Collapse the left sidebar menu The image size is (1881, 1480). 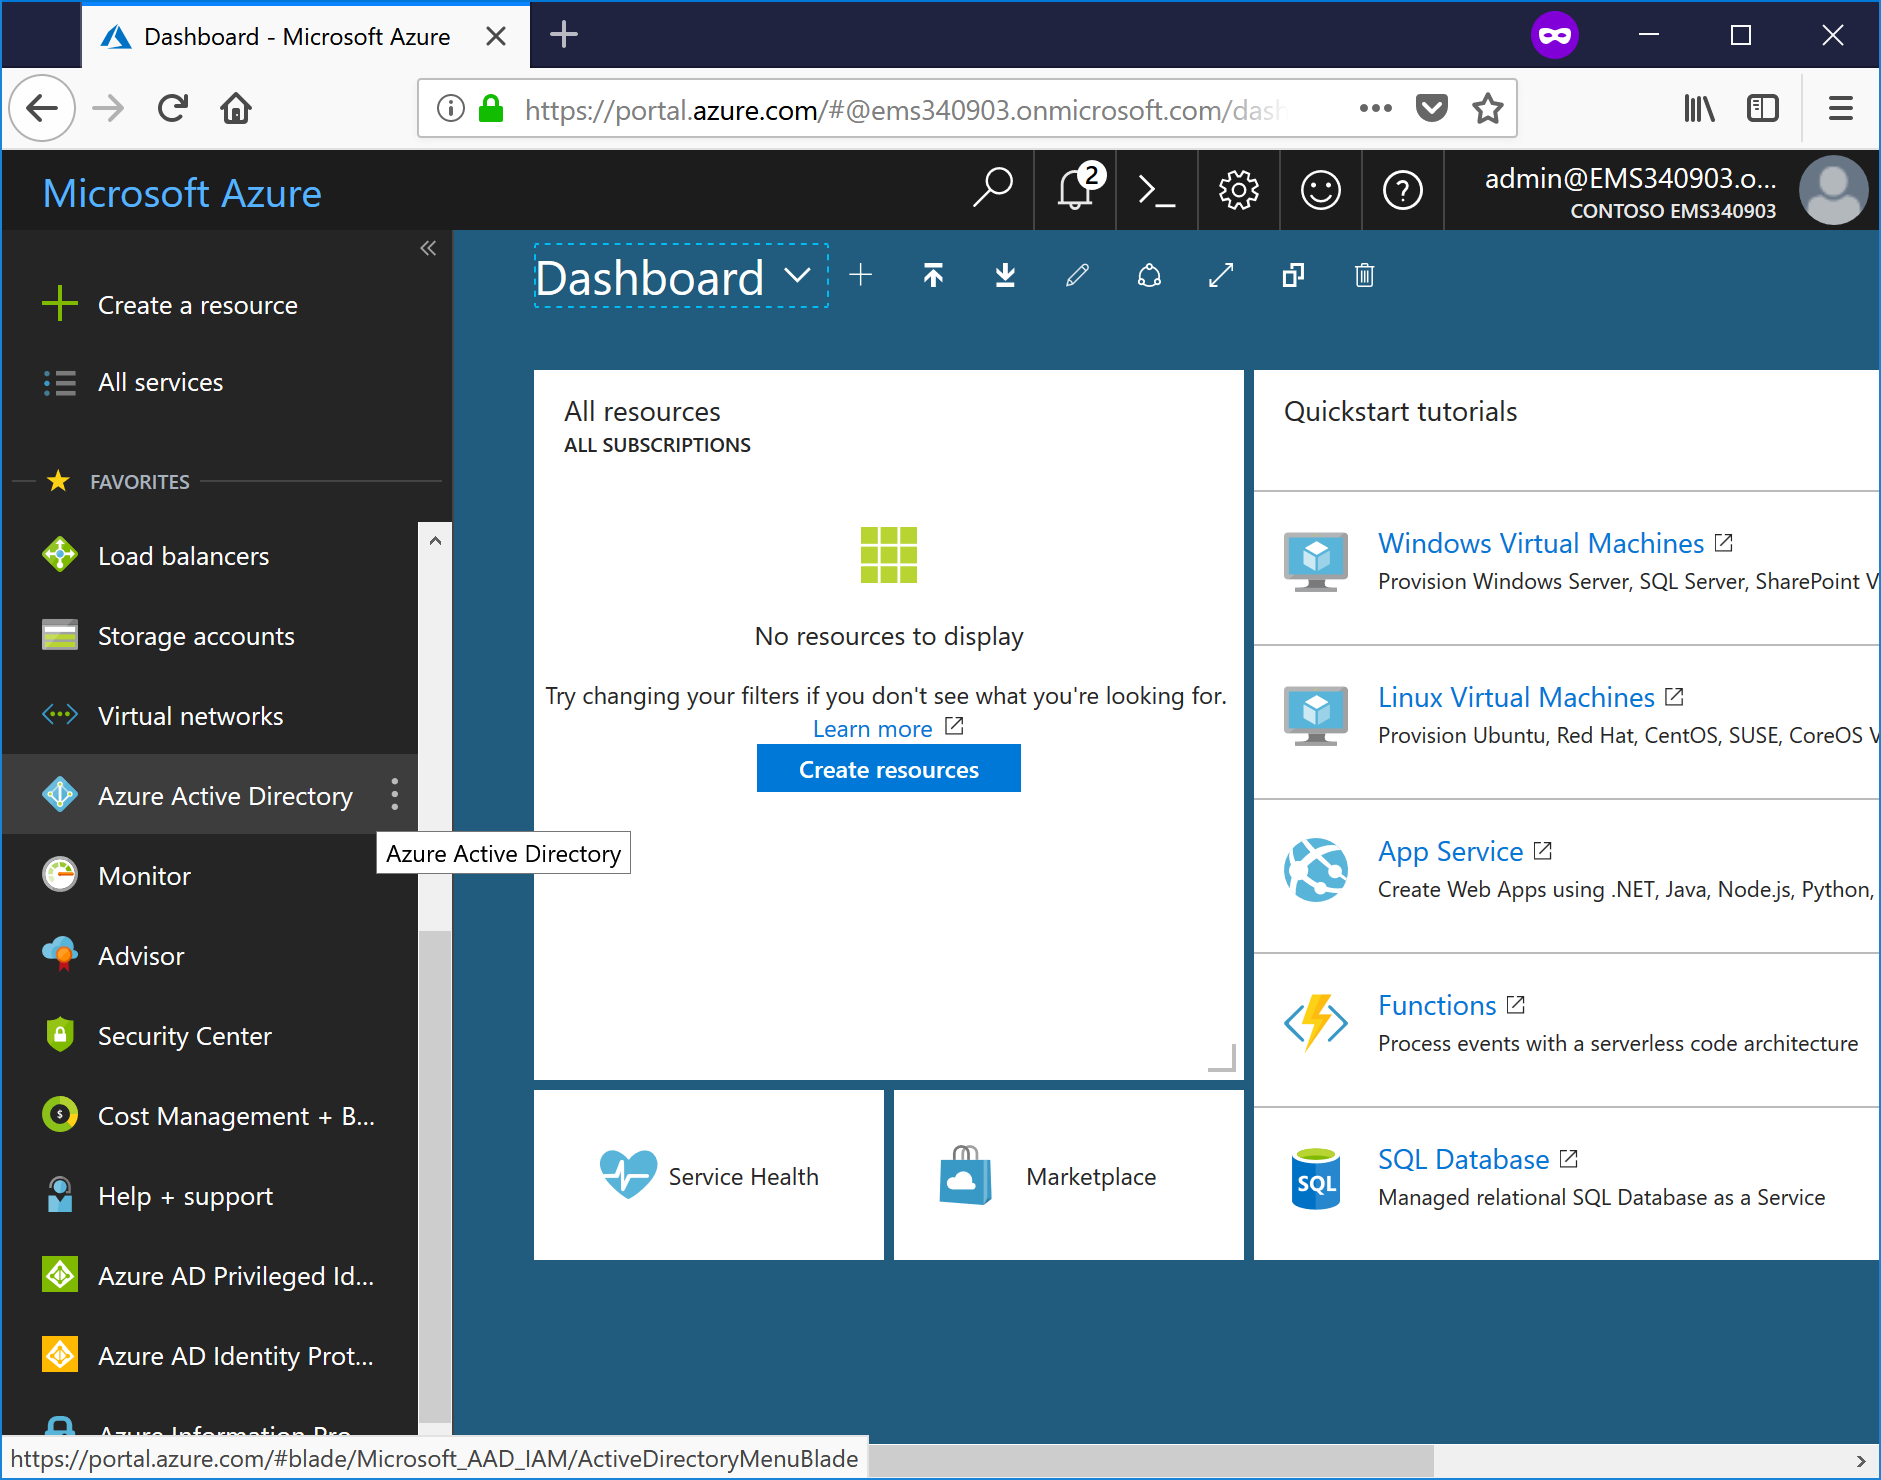[x=428, y=248]
